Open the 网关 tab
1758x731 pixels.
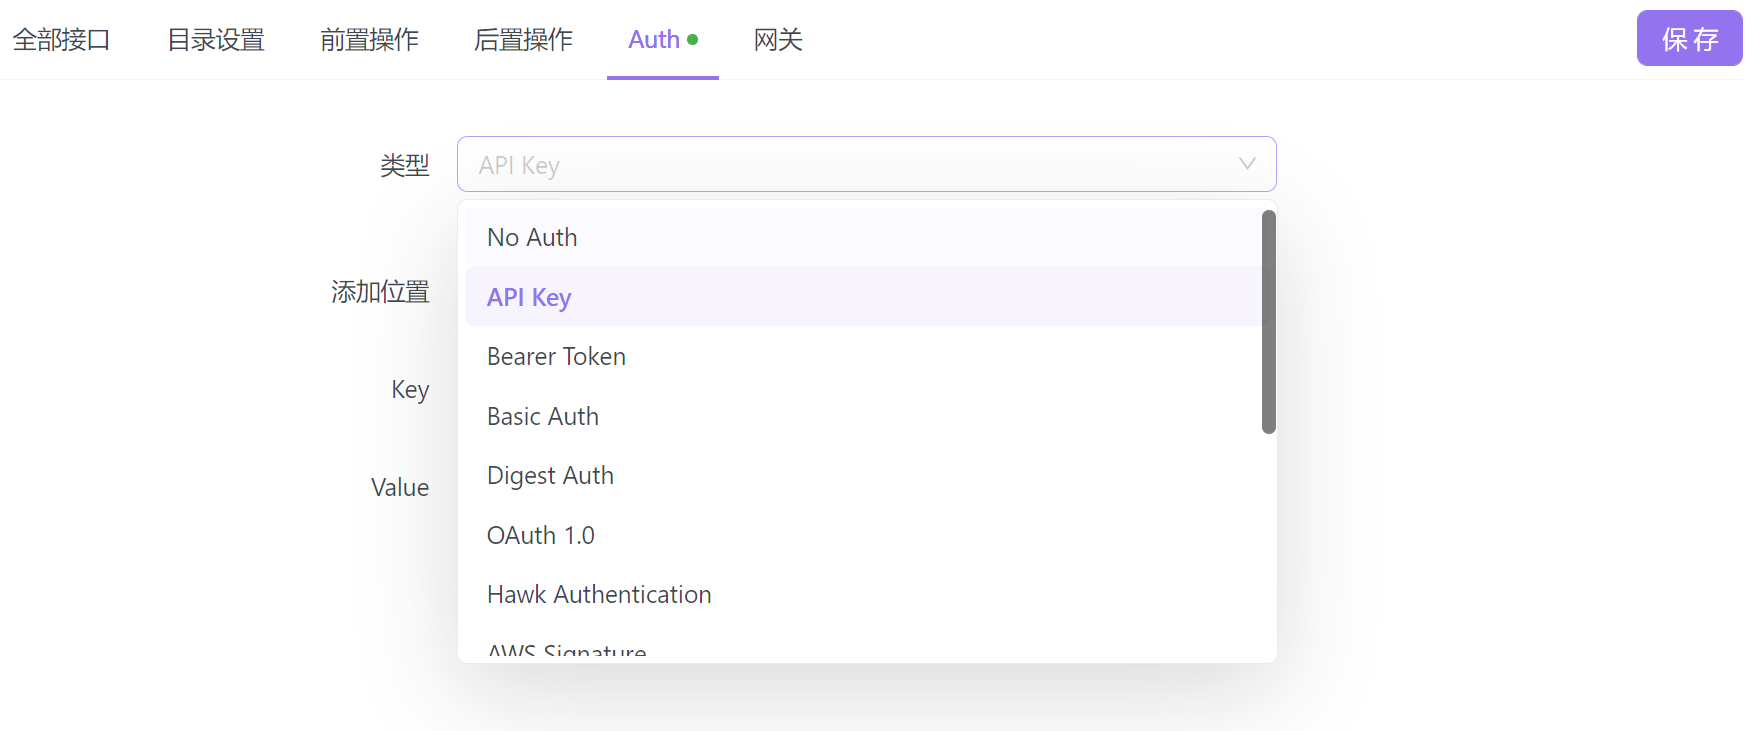pyautogui.click(x=778, y=40)
